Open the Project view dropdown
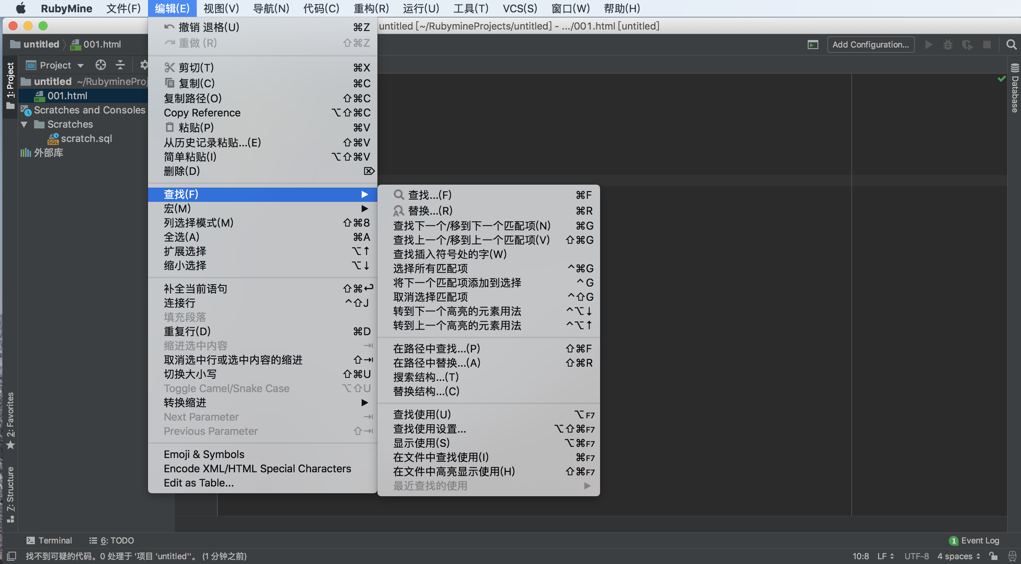Viewport: 1021px width, 564px height. coord(55,65)
